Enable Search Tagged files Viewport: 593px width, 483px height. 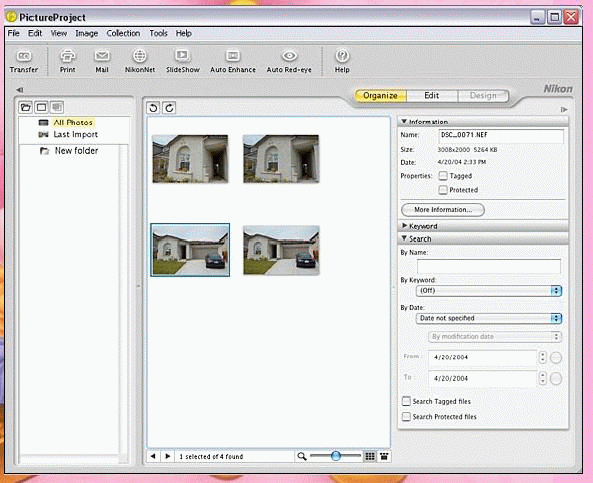click(406, 401)
